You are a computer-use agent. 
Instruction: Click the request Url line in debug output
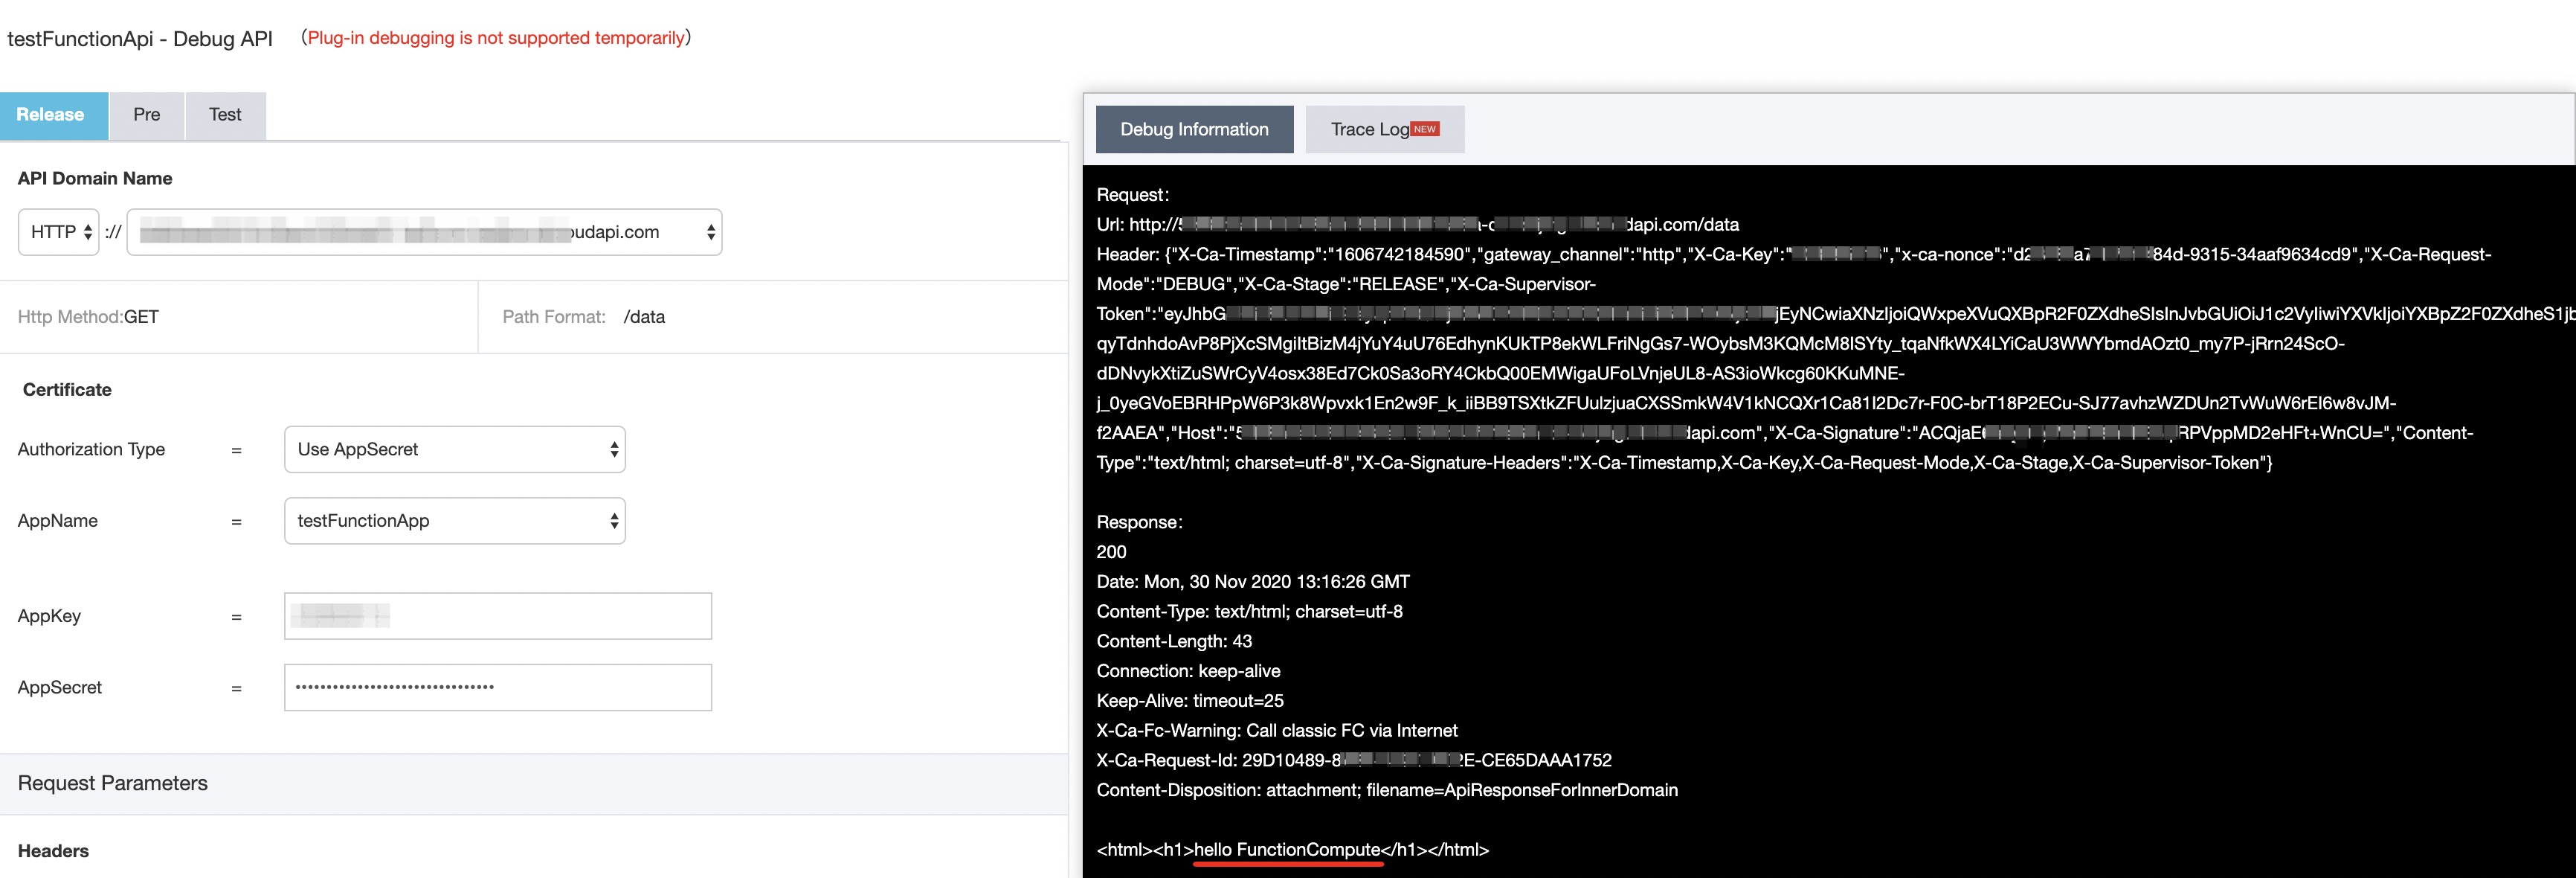[x=1418, y=225]
